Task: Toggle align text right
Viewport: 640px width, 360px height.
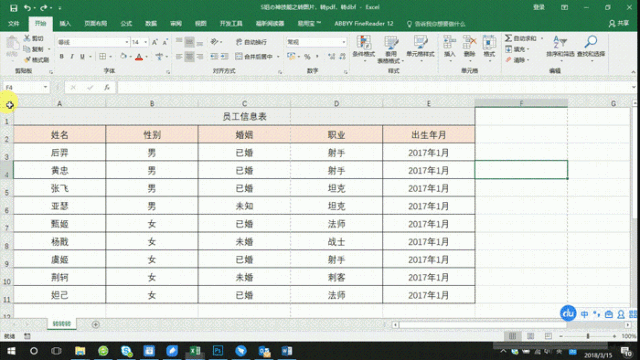Action: (x=200, y=56)
